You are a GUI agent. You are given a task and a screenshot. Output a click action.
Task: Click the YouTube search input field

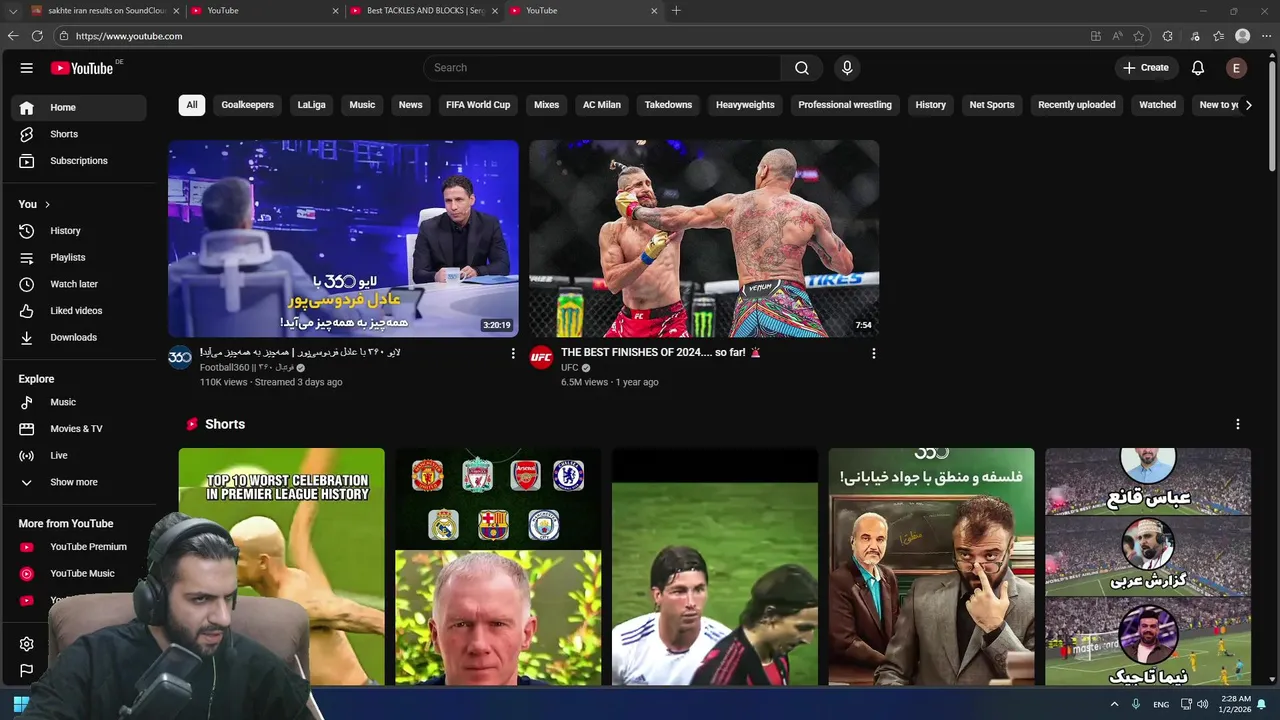[602, 68]
